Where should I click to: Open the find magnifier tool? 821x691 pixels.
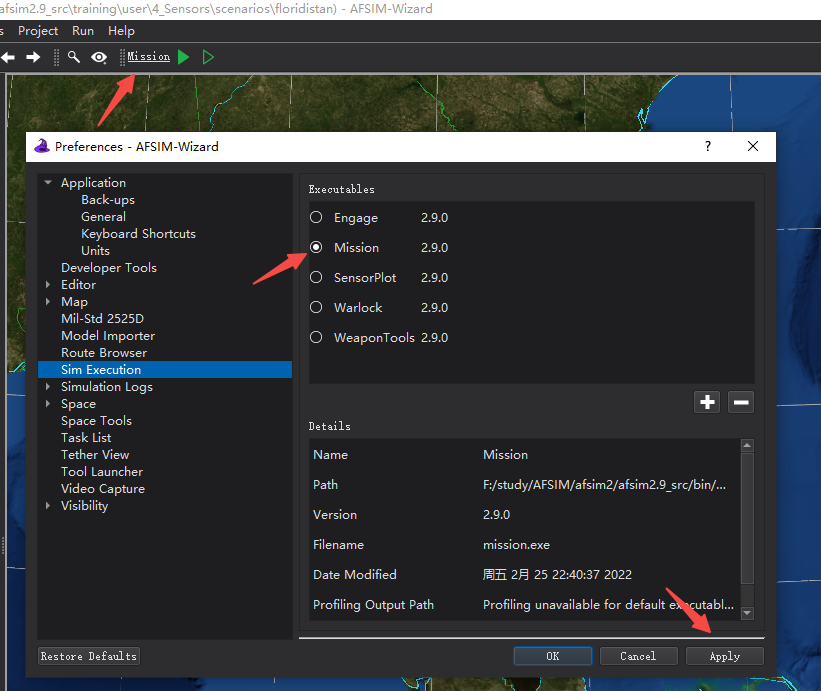coord(74,57)
